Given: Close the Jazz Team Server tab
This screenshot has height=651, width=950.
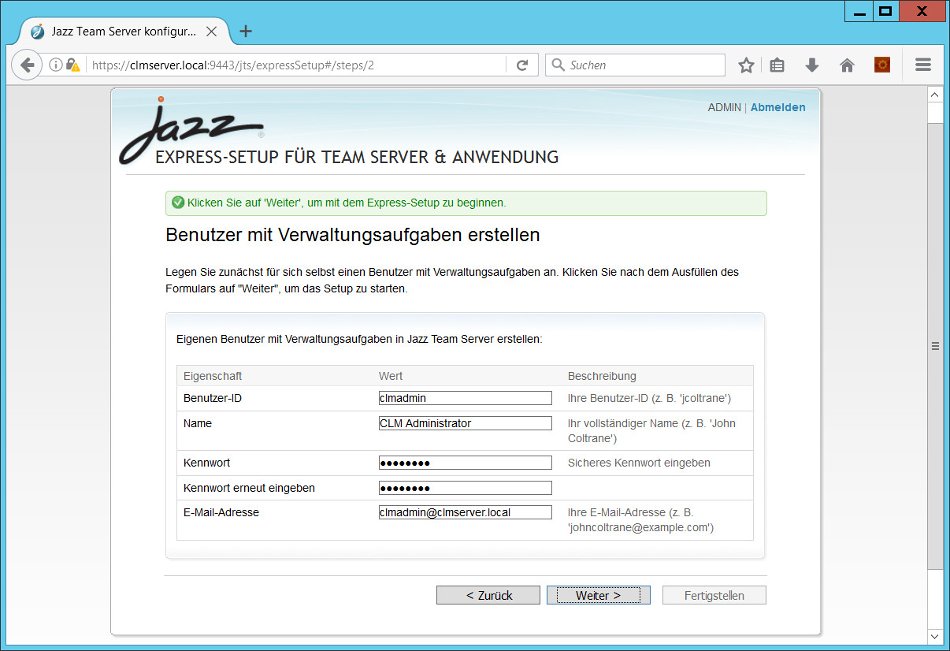Looking at the screenshot, I should pyautogui.click(x=211, y=32).
